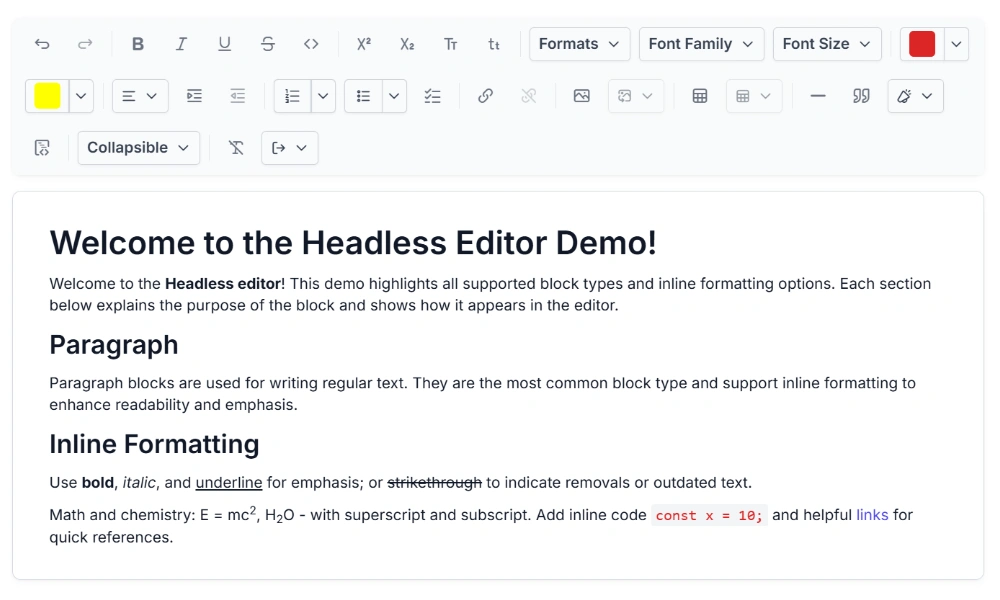Click the code block document icon
Screen dimensions: 1000x600
point(42,148)
